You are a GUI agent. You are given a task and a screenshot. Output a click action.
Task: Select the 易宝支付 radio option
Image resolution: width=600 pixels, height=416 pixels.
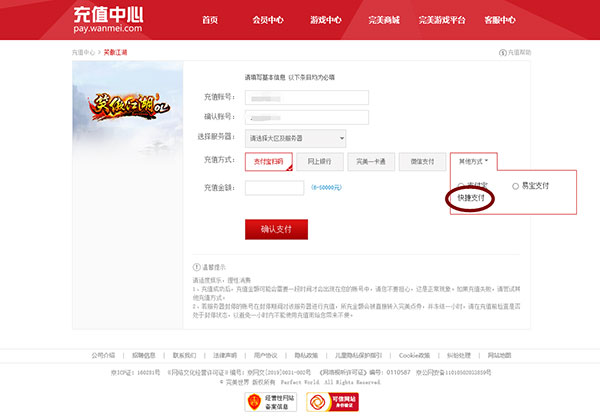[515, 186]
